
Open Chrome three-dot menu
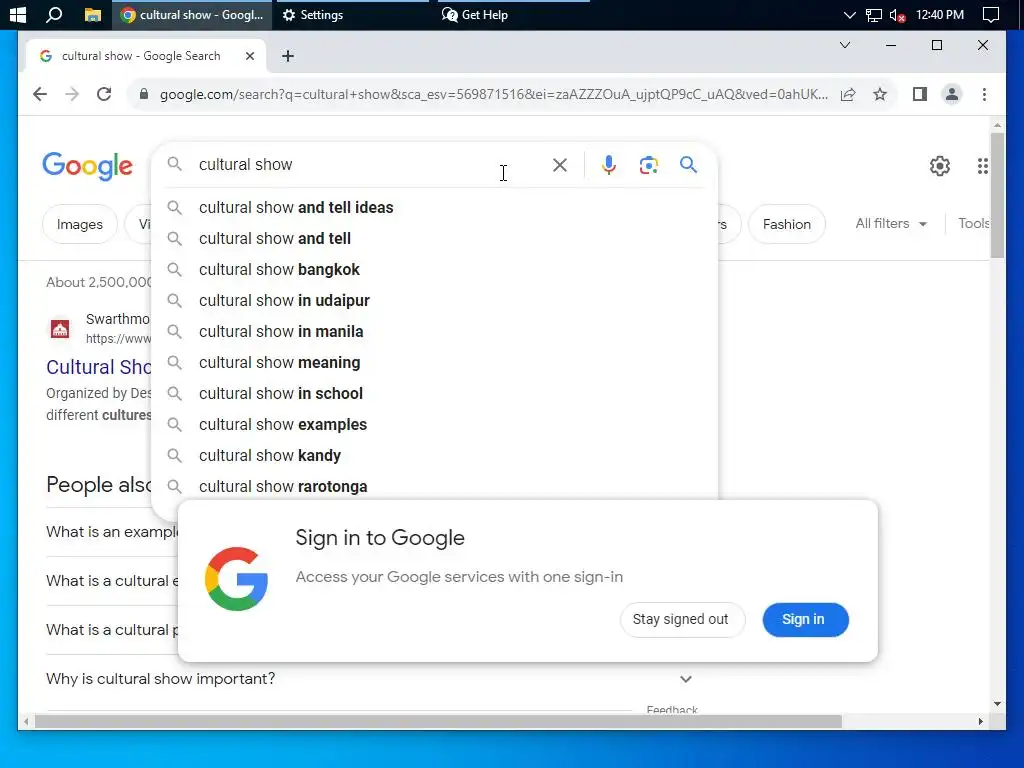point(984,94)
